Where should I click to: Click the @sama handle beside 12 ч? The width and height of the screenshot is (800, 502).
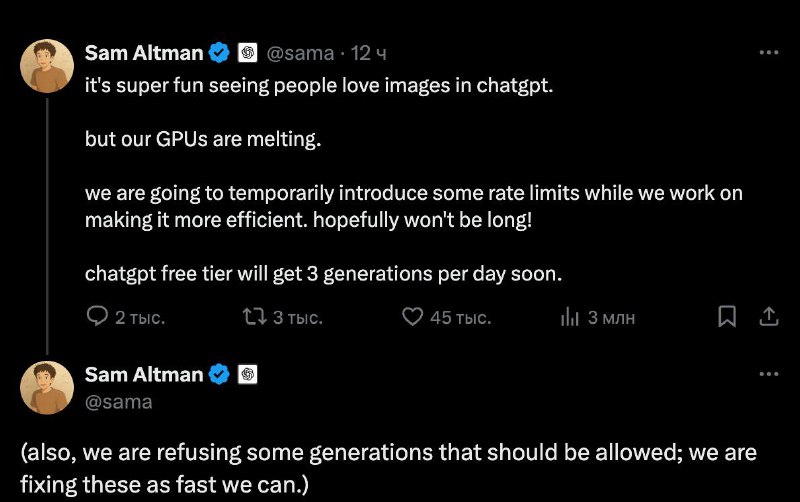coord(300,53)
